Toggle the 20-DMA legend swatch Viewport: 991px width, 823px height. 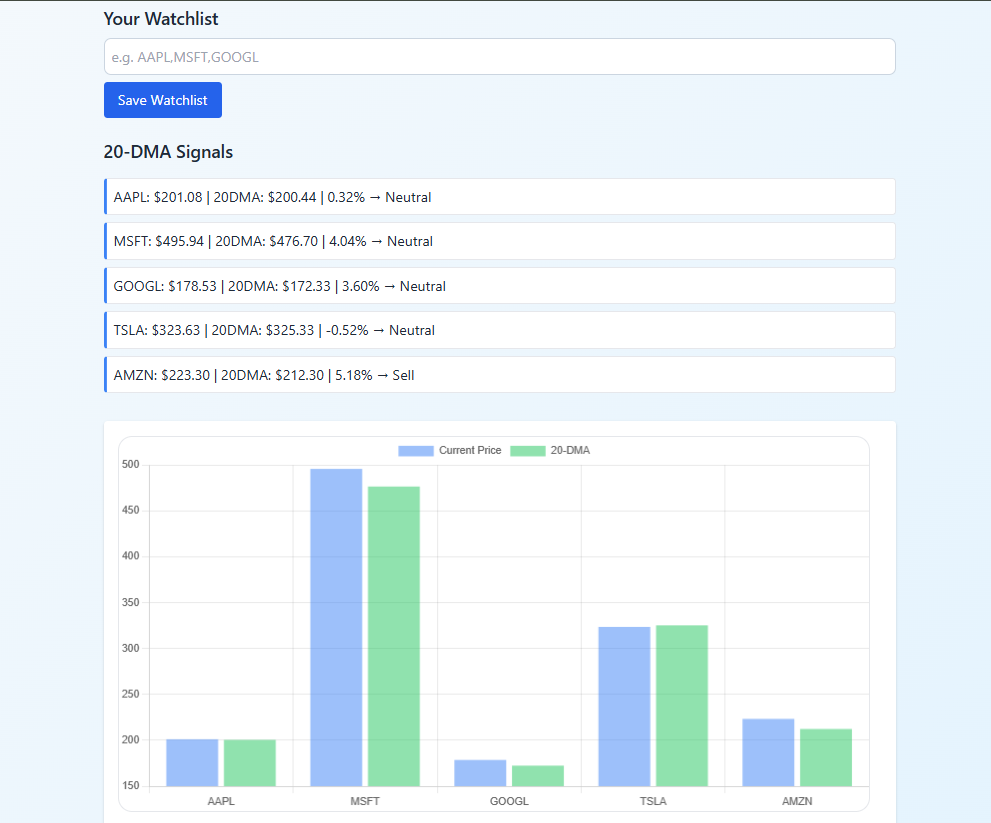point(528,451)
